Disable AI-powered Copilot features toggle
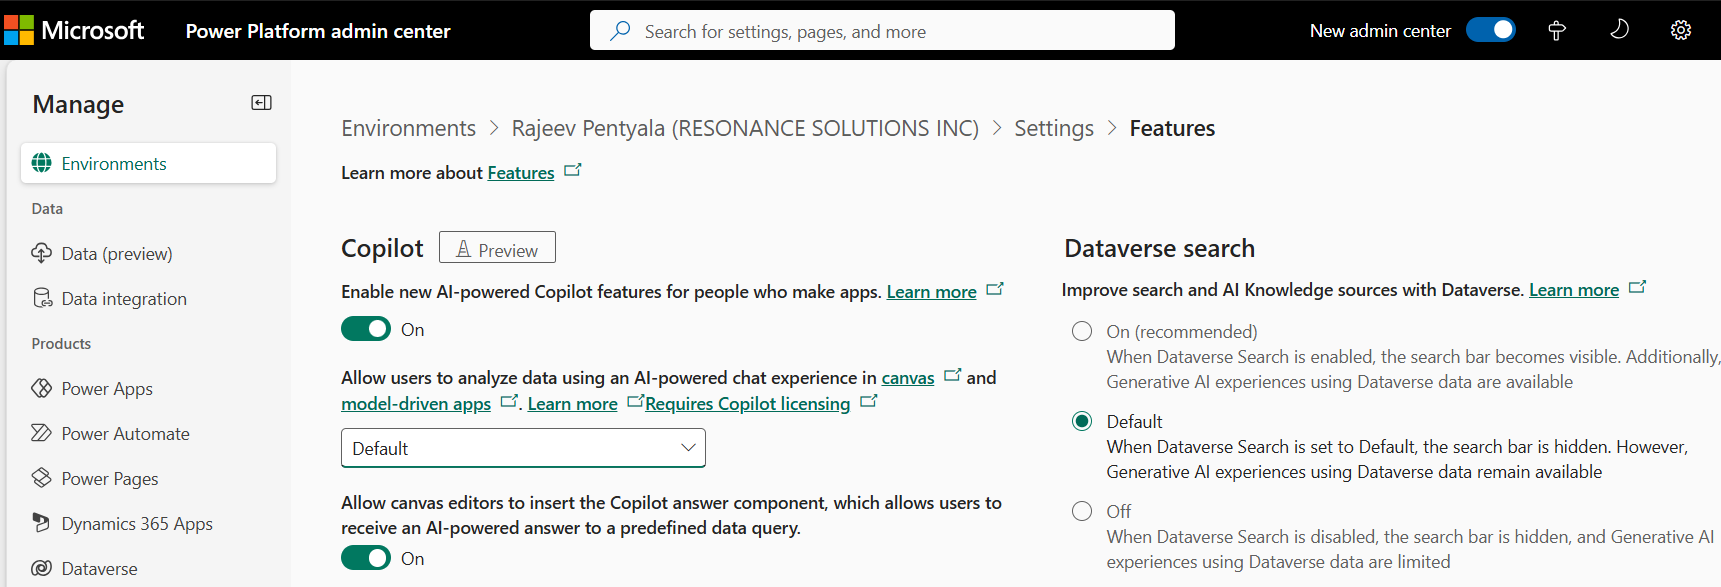Viewport: 1721px width, 587px height. click(366, 329)
